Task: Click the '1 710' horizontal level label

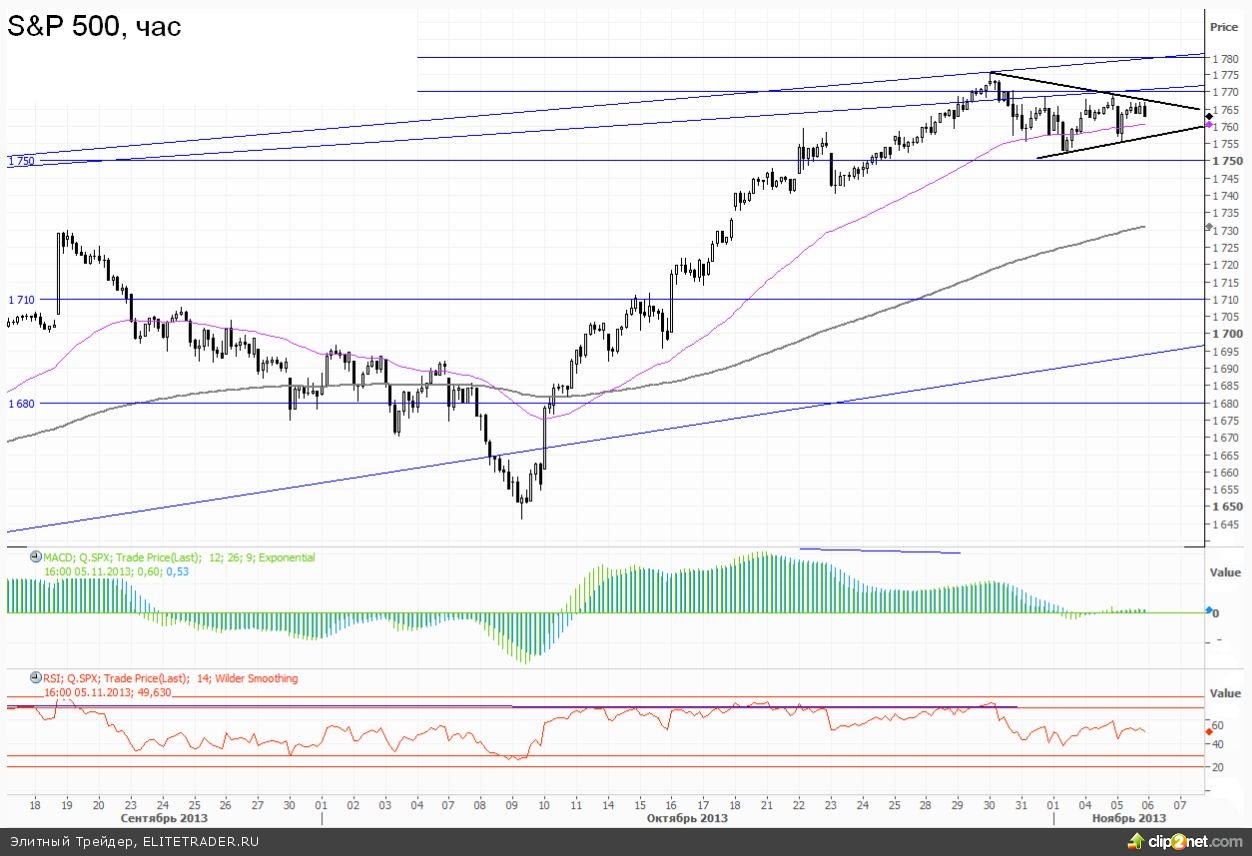Action: pos(21,300)
